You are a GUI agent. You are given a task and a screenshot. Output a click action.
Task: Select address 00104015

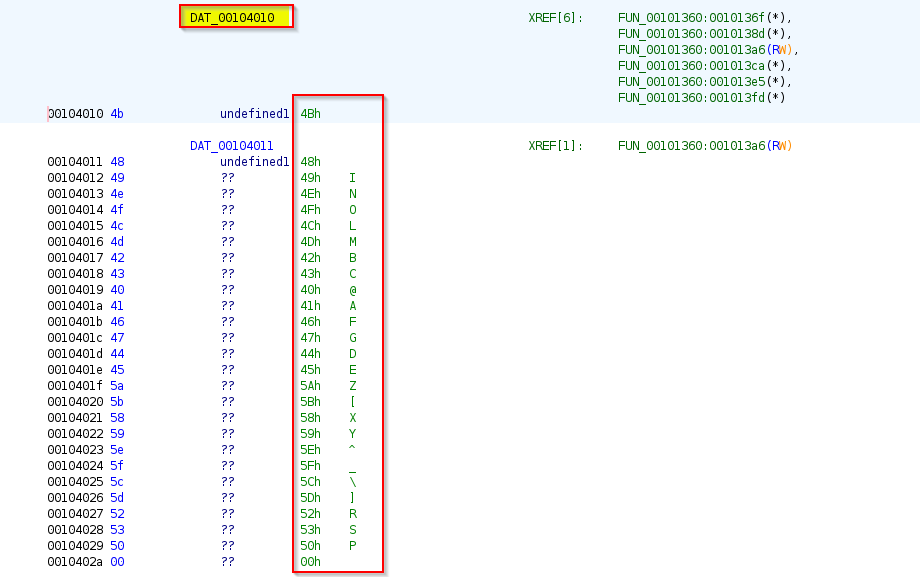point(75,225)
